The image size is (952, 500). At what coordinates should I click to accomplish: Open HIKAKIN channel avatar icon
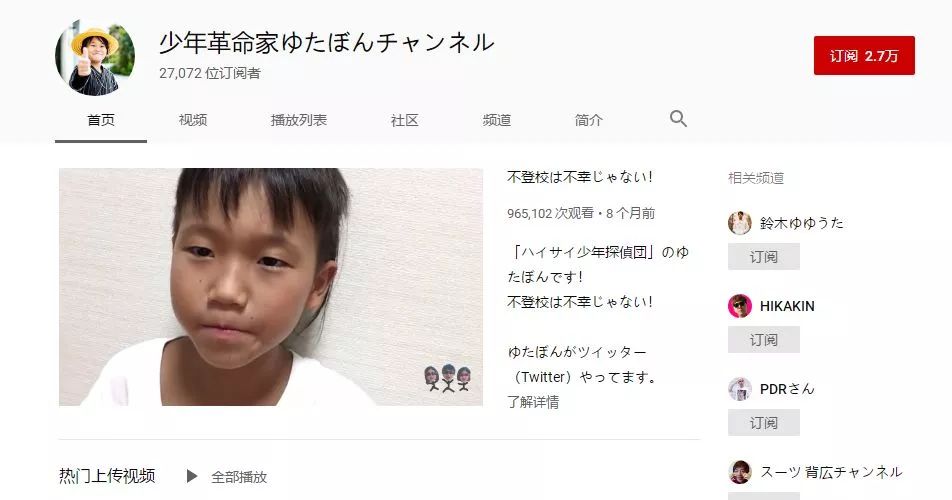click(x=740, y=306)
